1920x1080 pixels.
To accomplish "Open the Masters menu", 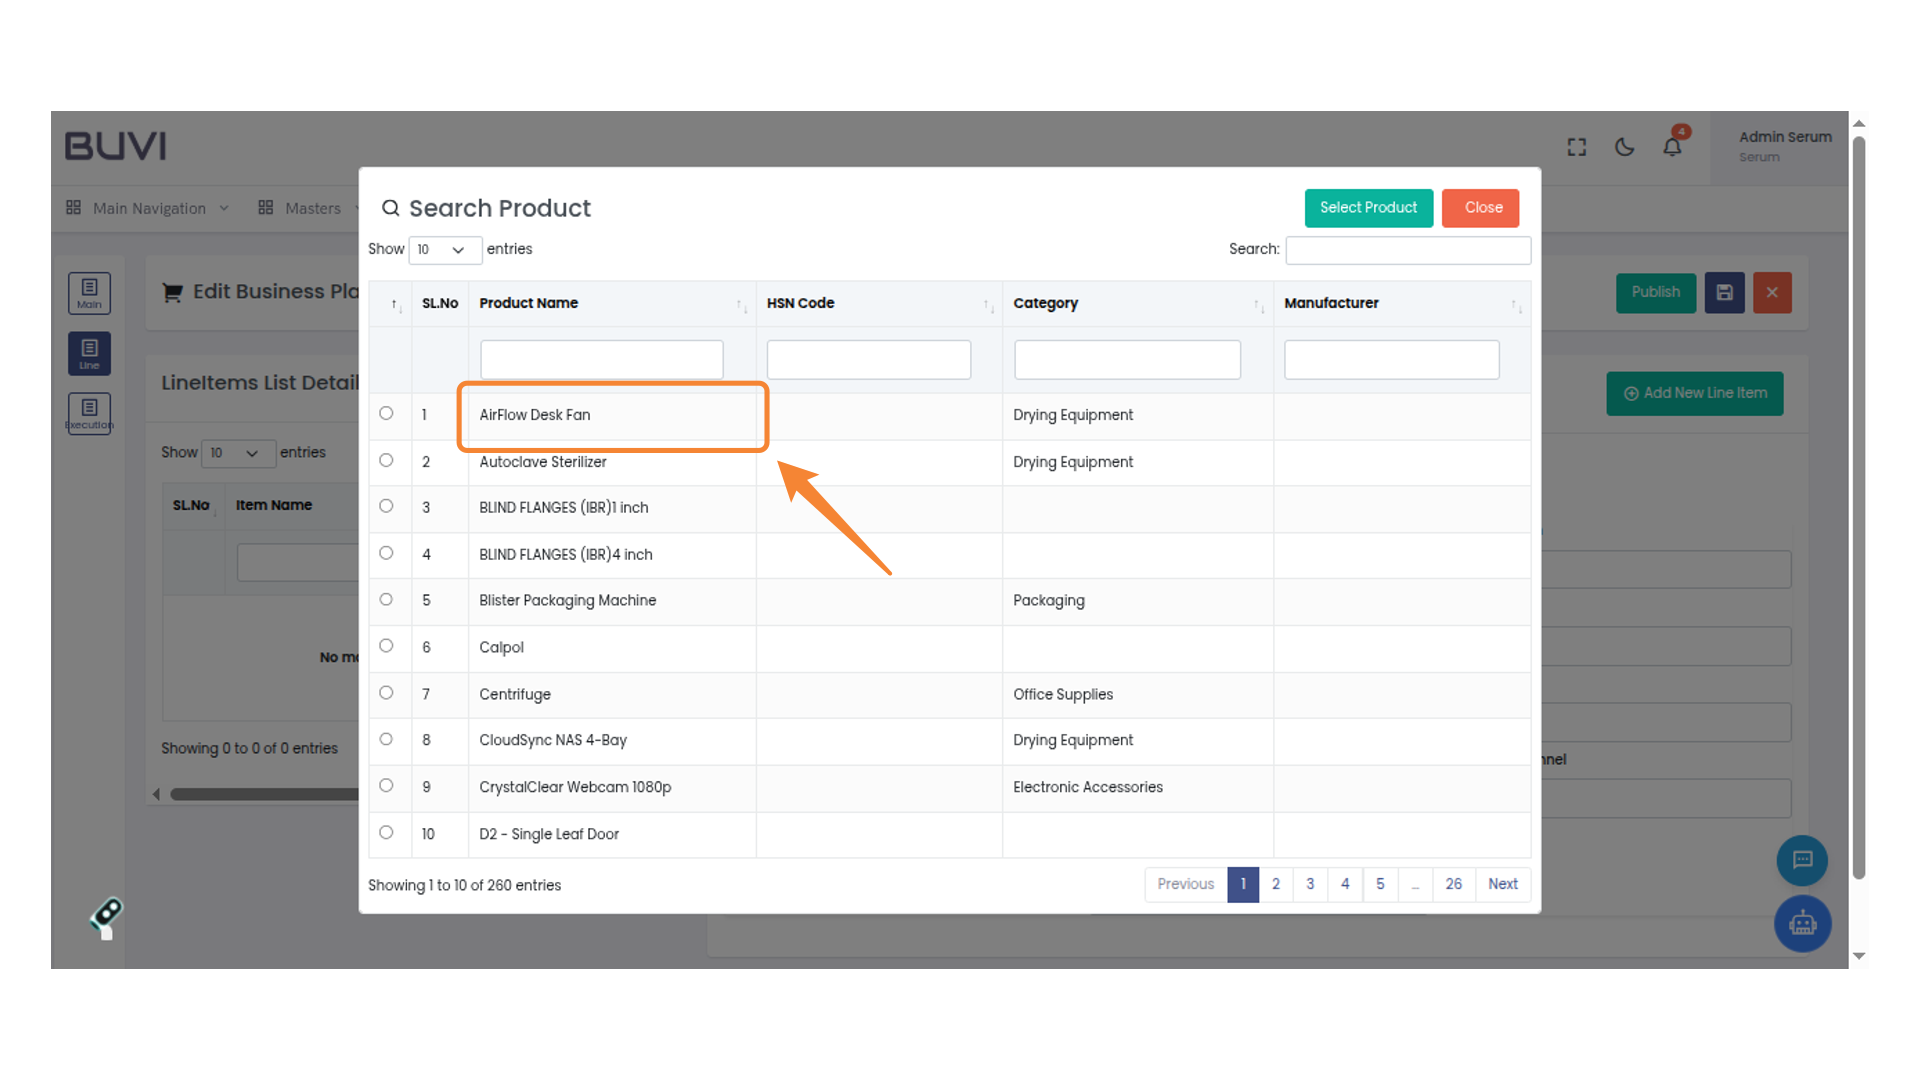I will (x=311, y=208).
